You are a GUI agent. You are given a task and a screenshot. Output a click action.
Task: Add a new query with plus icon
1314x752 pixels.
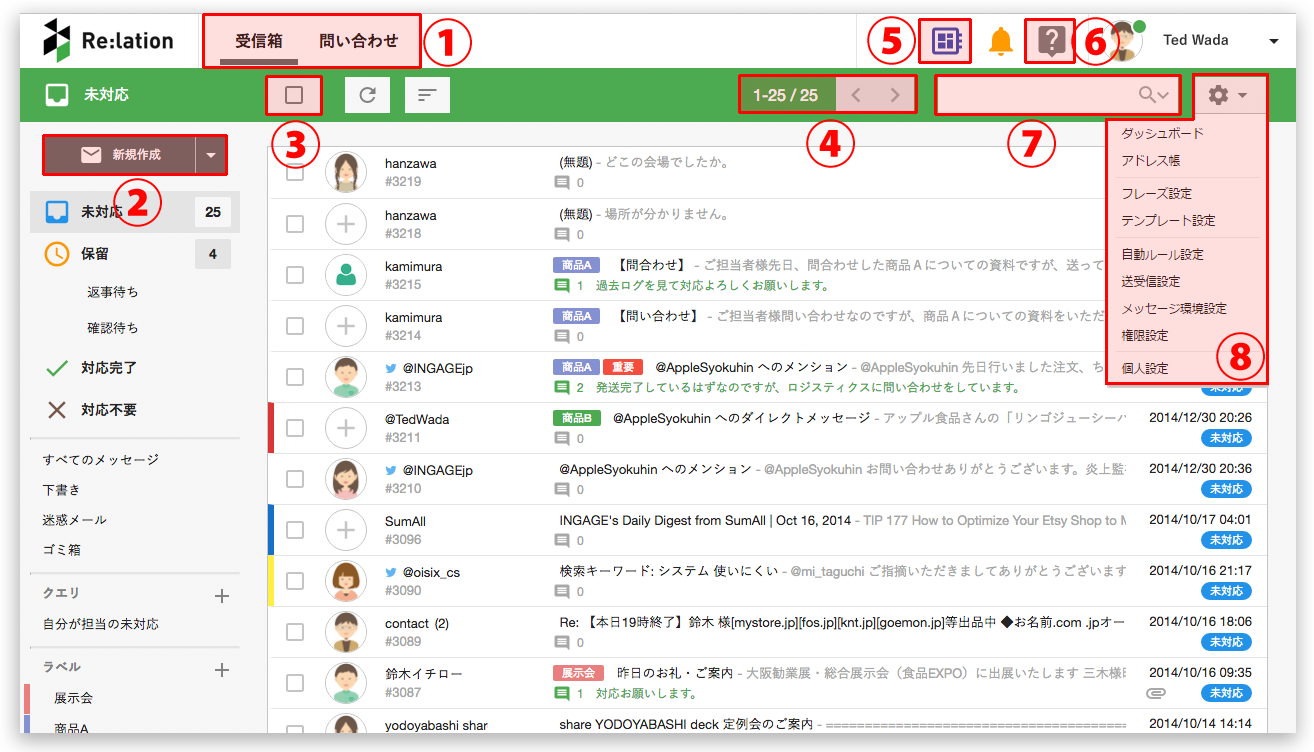pos(222,596)
